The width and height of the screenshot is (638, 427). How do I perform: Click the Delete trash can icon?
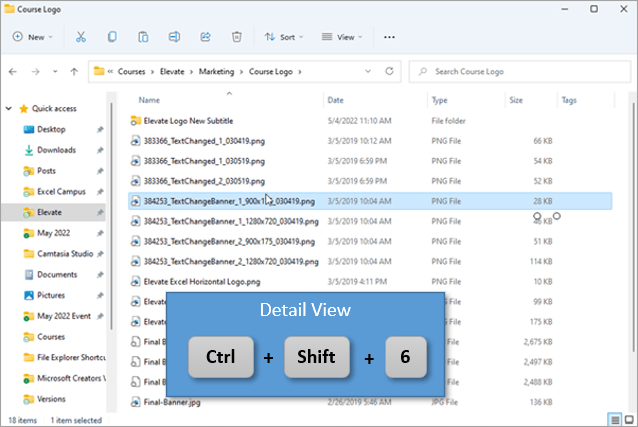click(236, 37)
